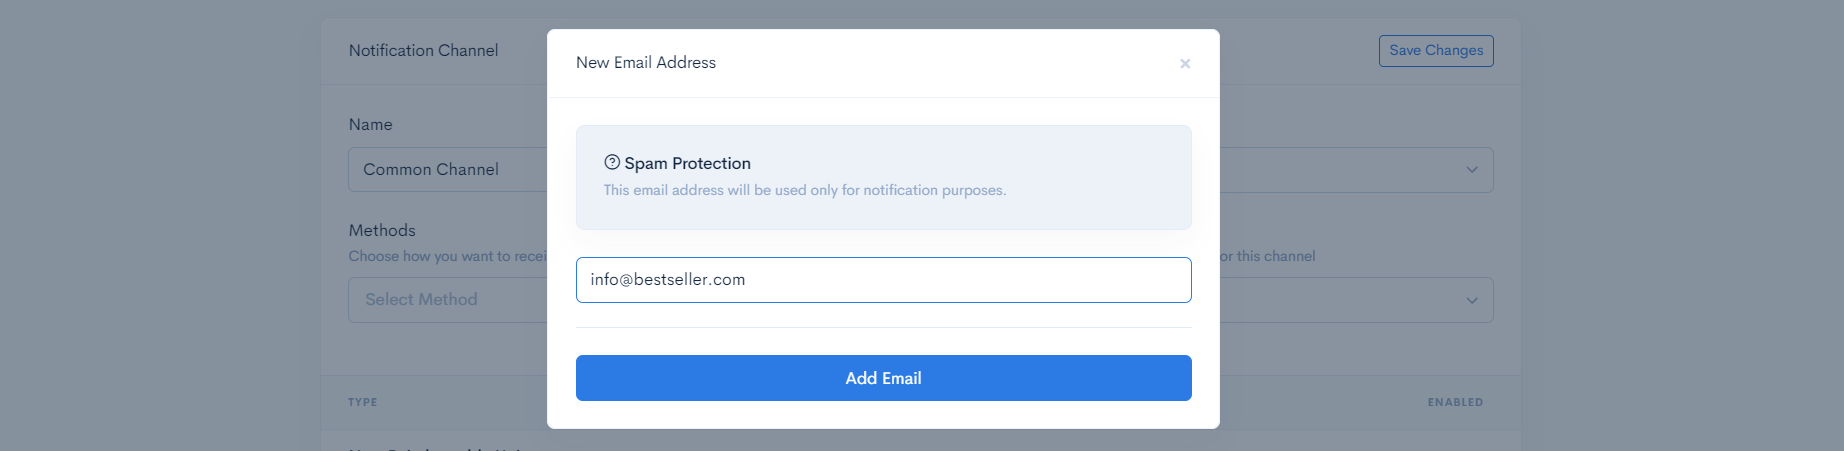Image resolution: width=1844 pixels, height=451 pixels.
Task: Click the 'Choose how you want to receive' hint
Action: tap(448, 256)
